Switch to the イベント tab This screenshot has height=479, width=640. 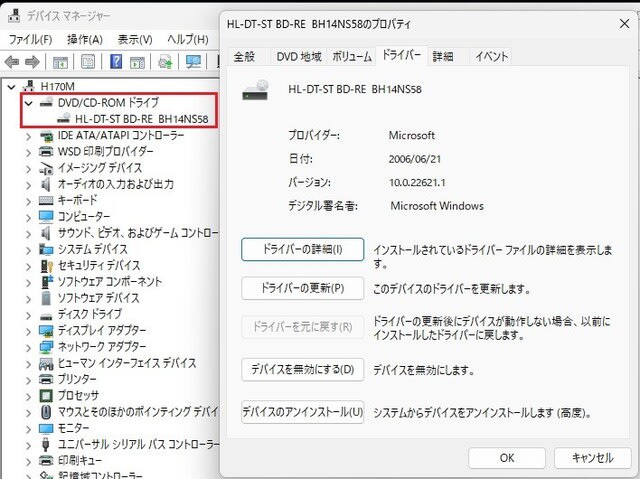point(491,56)
